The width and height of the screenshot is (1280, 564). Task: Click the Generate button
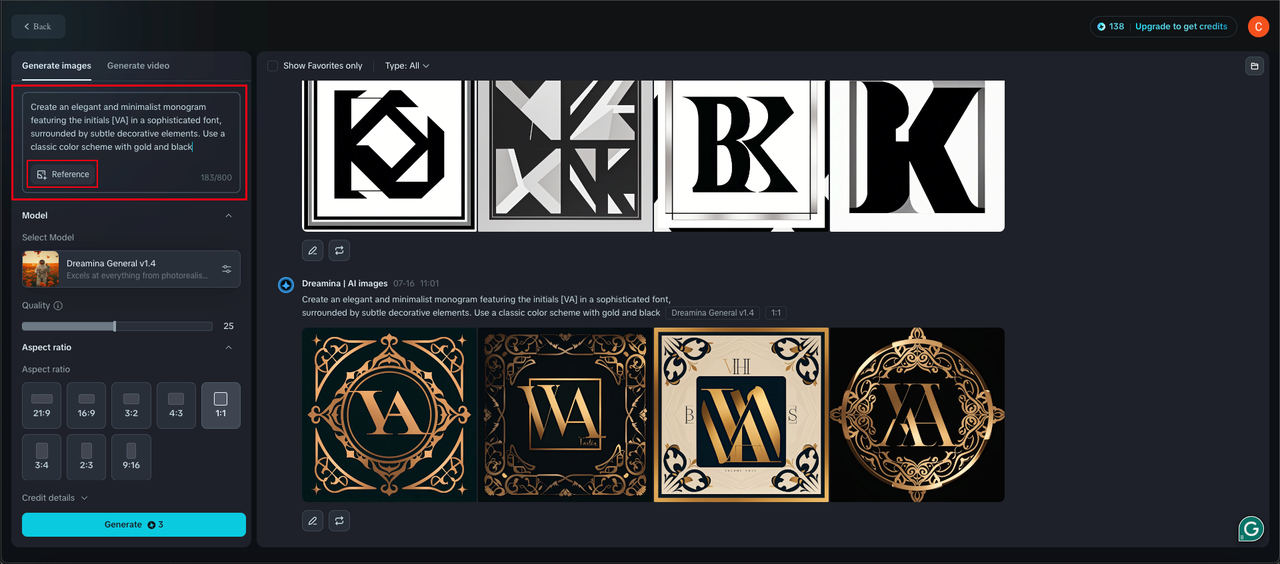click(x=134, y=524)
